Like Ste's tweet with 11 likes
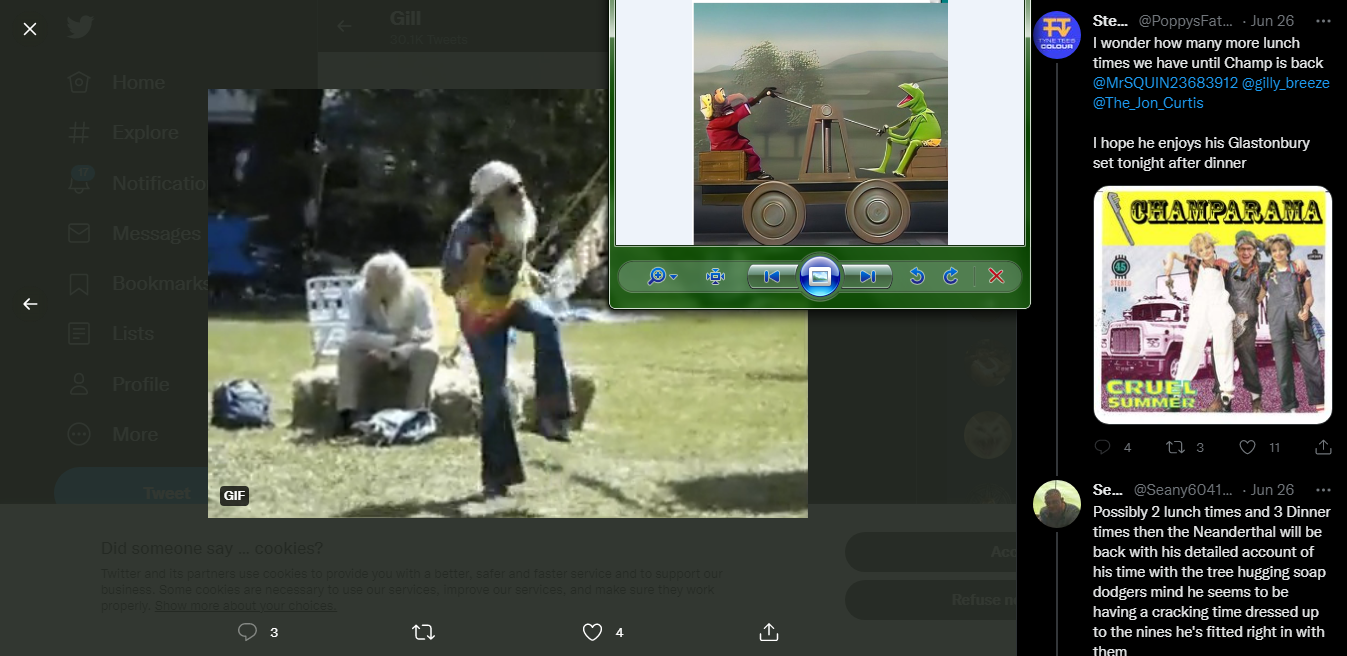1347x656 pixels. pos(1248,447)
